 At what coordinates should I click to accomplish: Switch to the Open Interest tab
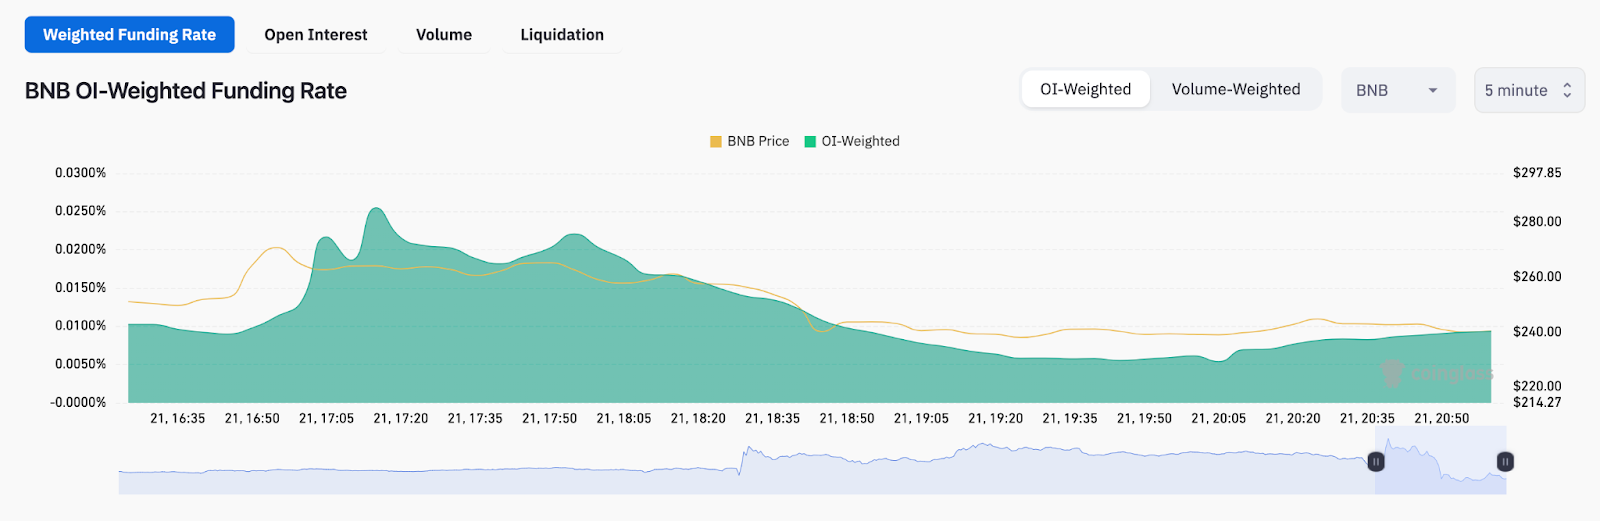[316, 35]
